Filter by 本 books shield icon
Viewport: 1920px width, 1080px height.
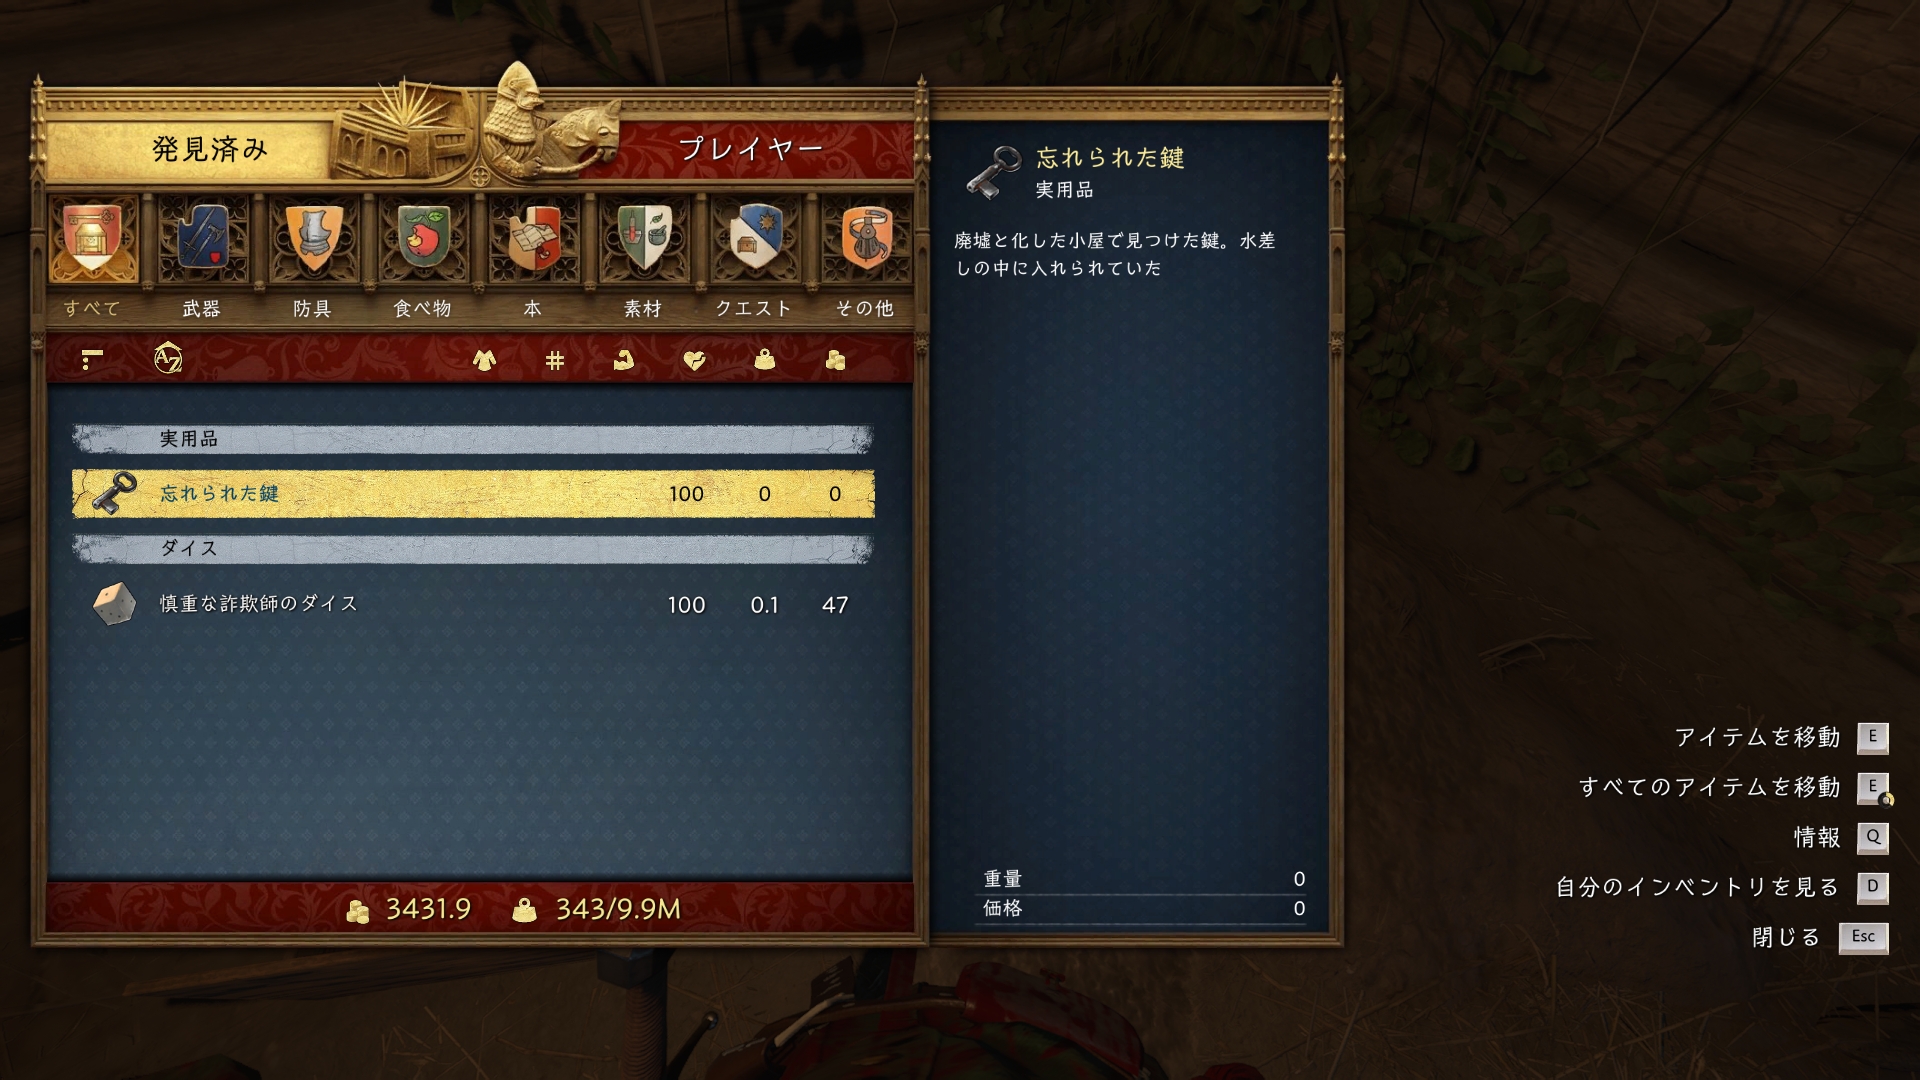[534, 239]
